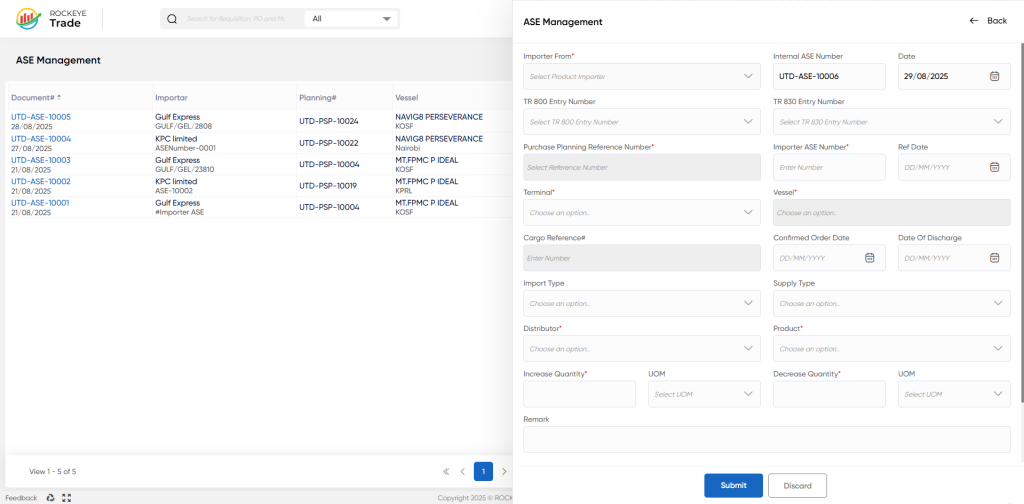The width and height of the screenshot is (1024, 504).
Task: Click the Discard button
Action: coord(797,486)
